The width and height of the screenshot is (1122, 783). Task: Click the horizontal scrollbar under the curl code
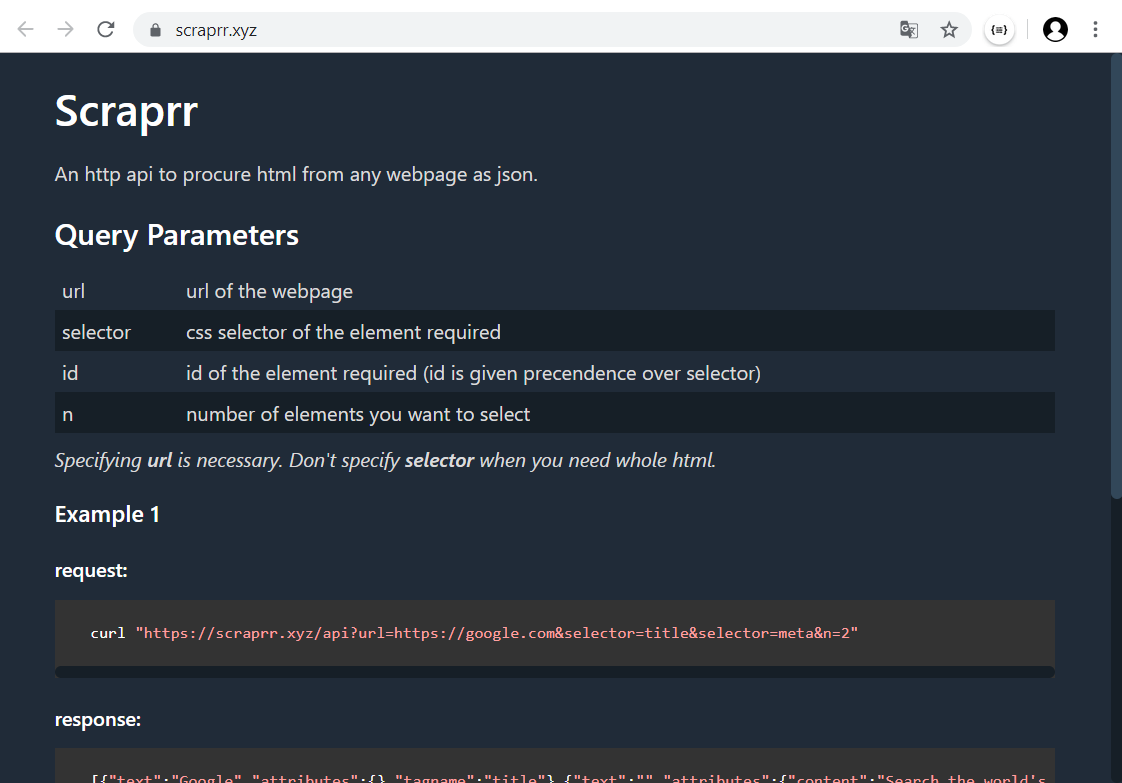point(555,672)
